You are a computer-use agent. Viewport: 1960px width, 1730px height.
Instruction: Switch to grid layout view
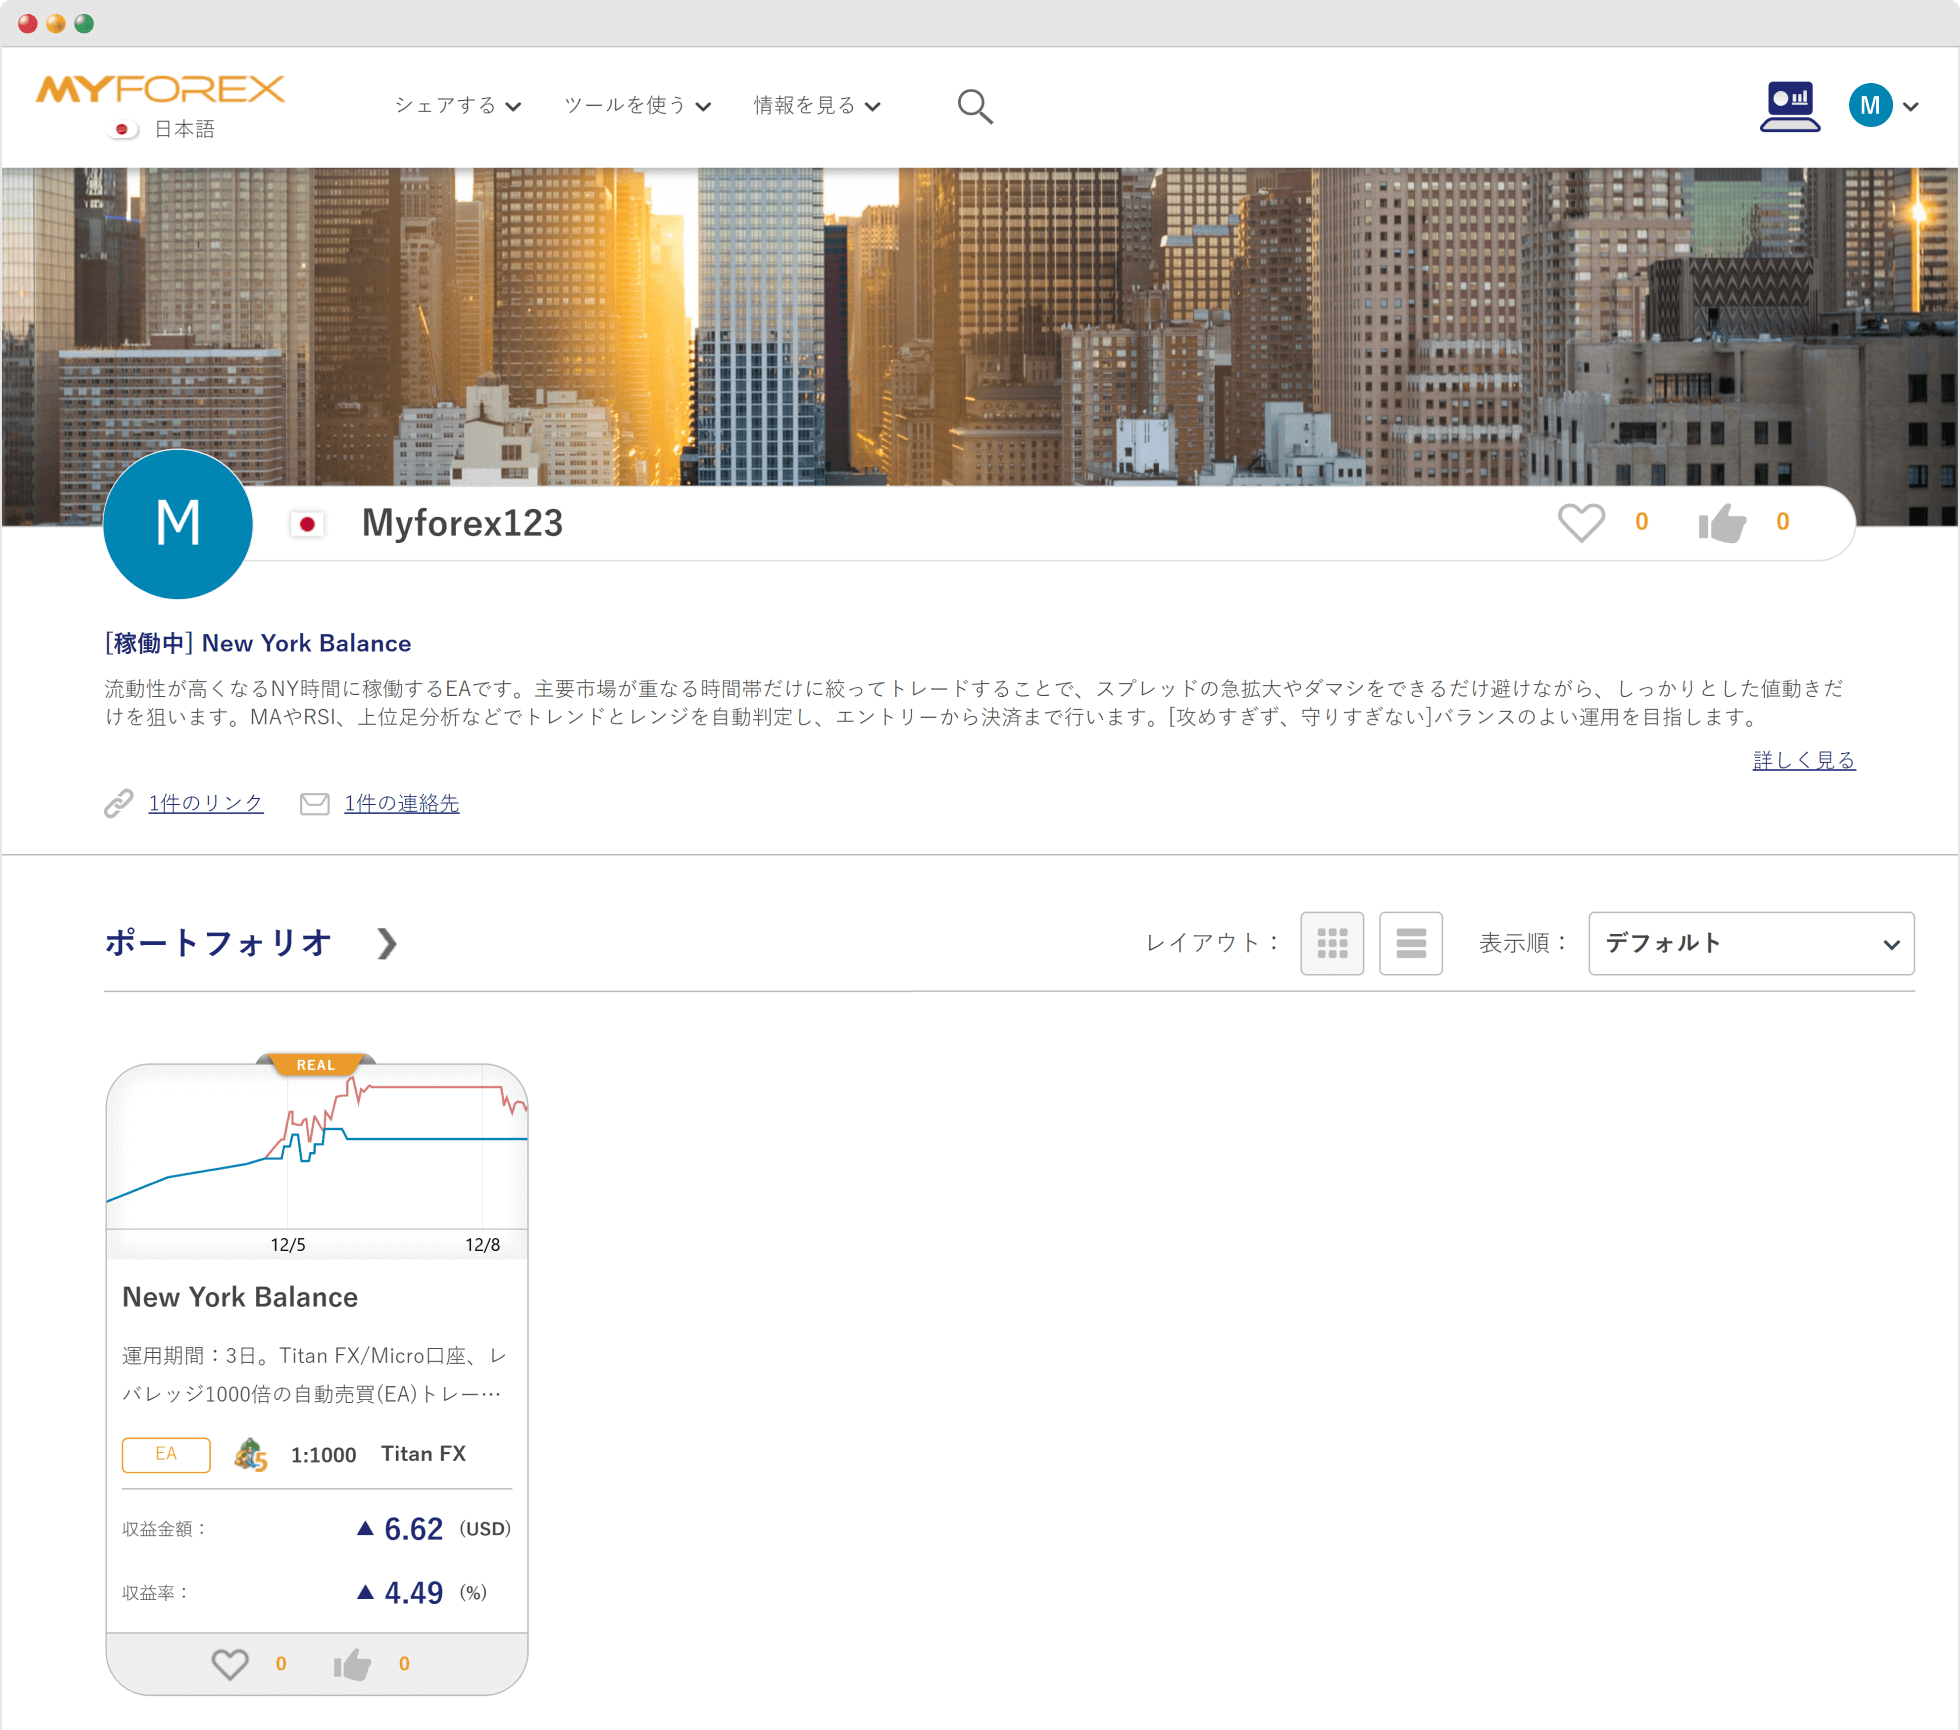[x=1331, y=943]
